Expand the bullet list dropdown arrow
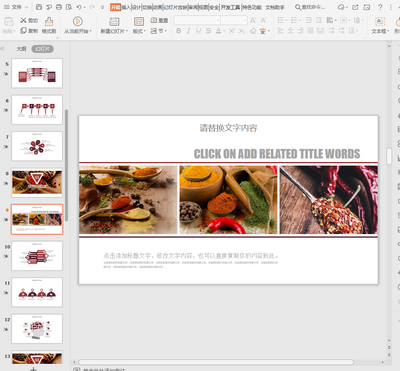 tap(286, 20)
